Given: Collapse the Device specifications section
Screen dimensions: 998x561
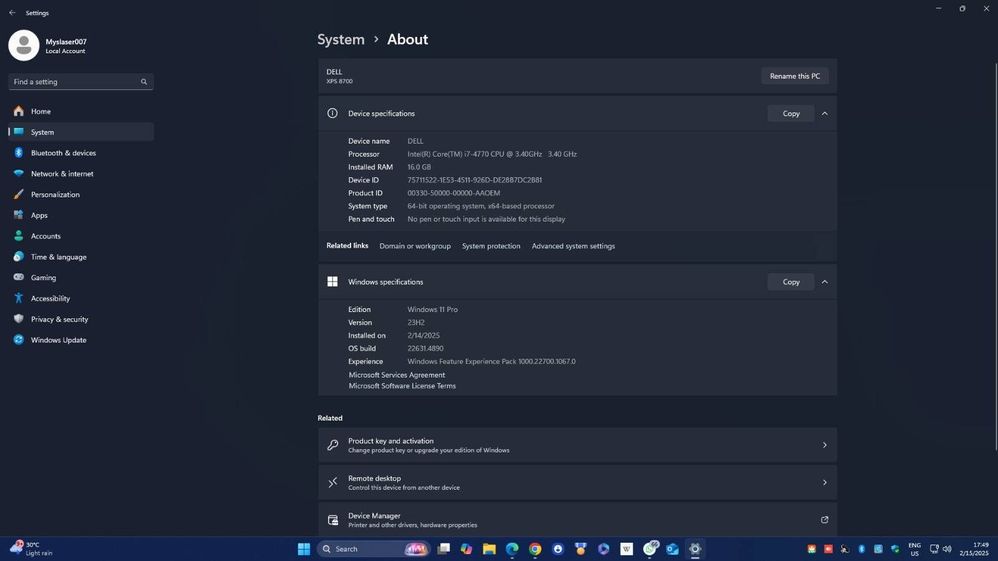Looking at the screenshot, I should (824, 113).
